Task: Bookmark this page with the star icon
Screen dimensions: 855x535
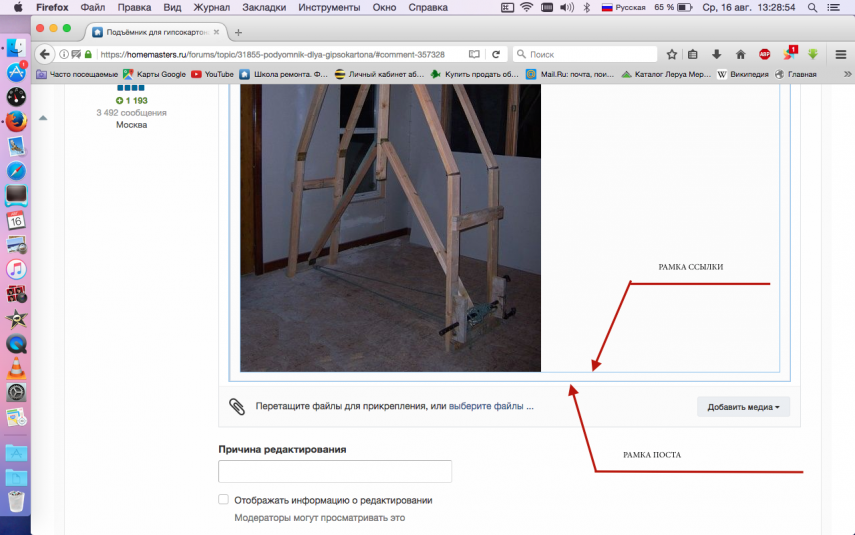Action: pyautogui.click(x=672, y=54)
